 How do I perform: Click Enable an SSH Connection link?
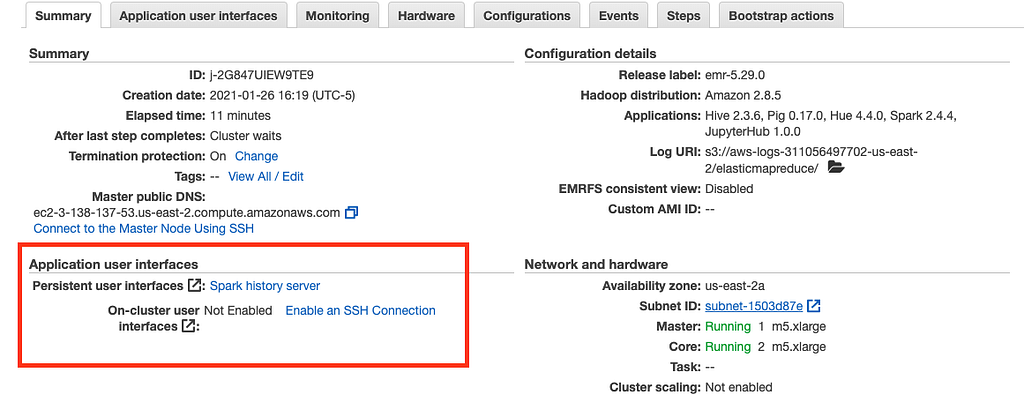coord(360,310)
